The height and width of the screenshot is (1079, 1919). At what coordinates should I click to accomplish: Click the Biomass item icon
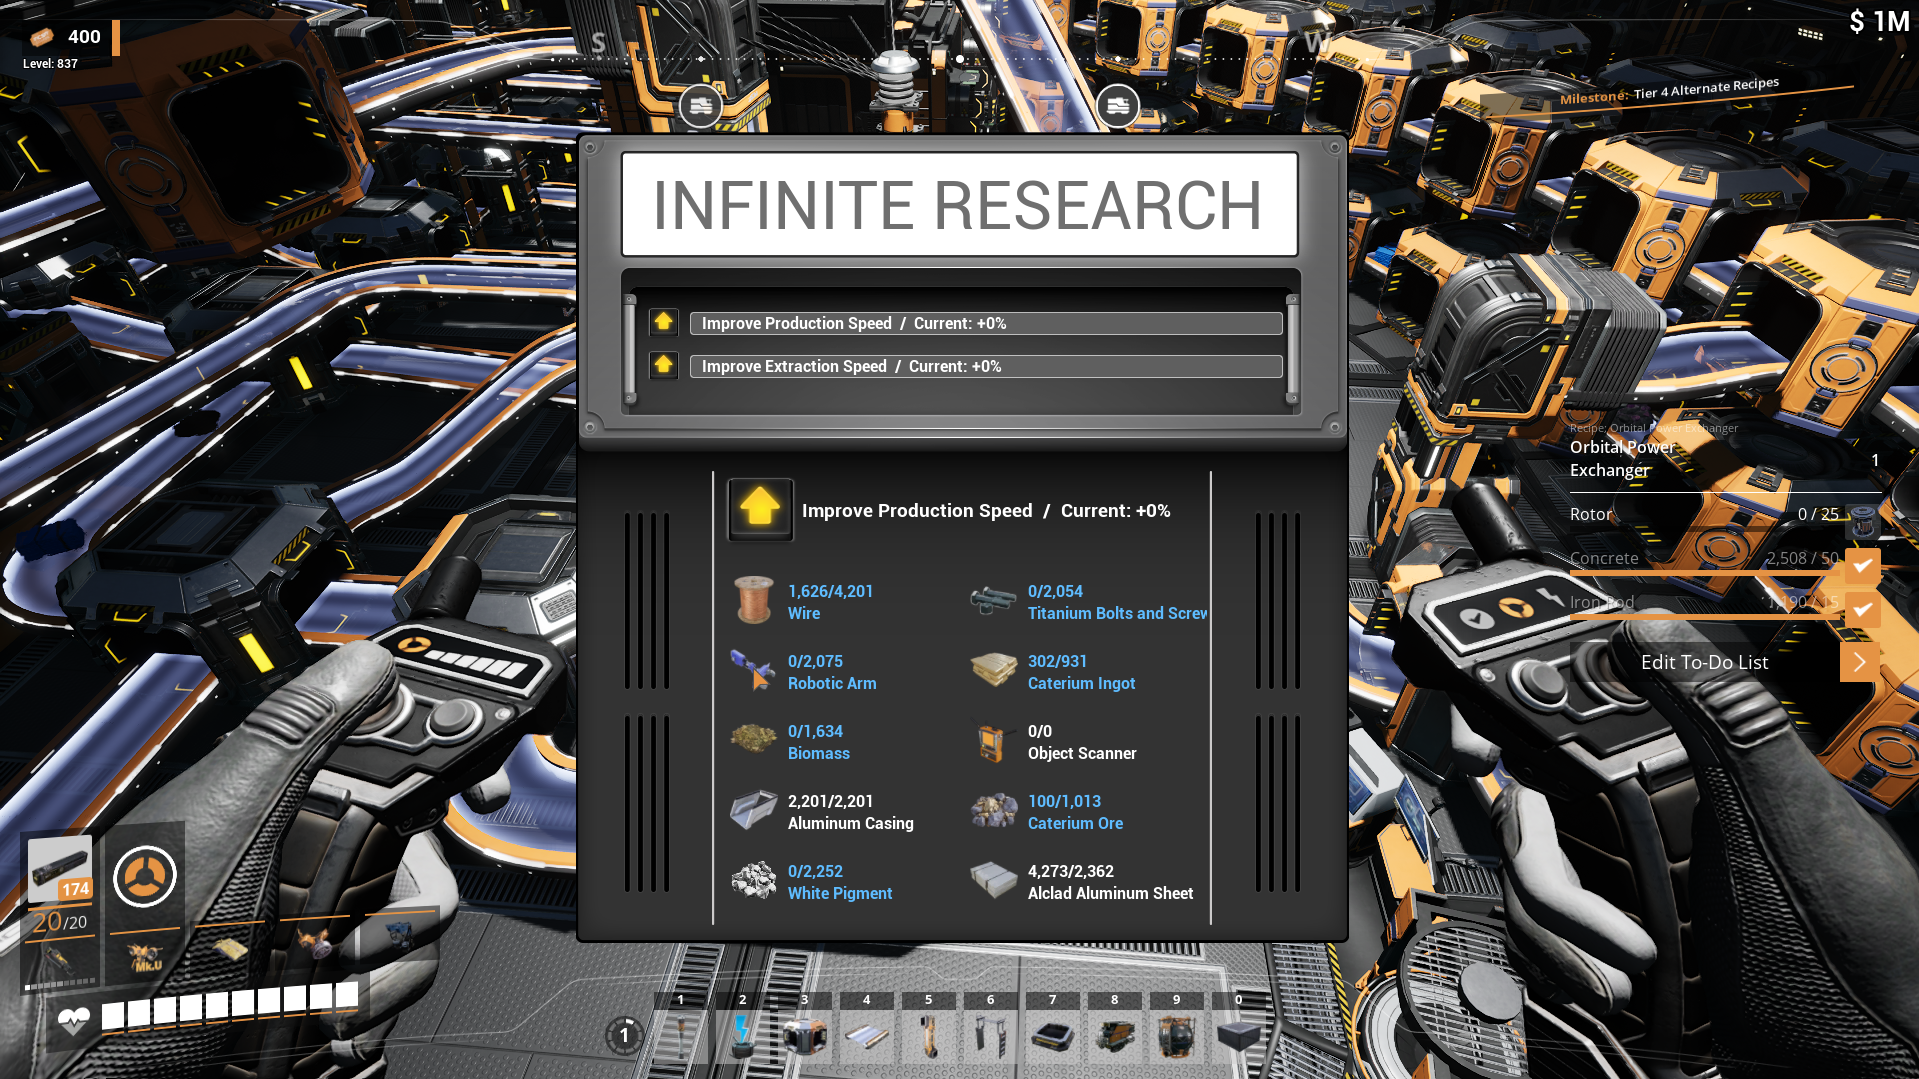pyautogui.click(x=754, y=740)
